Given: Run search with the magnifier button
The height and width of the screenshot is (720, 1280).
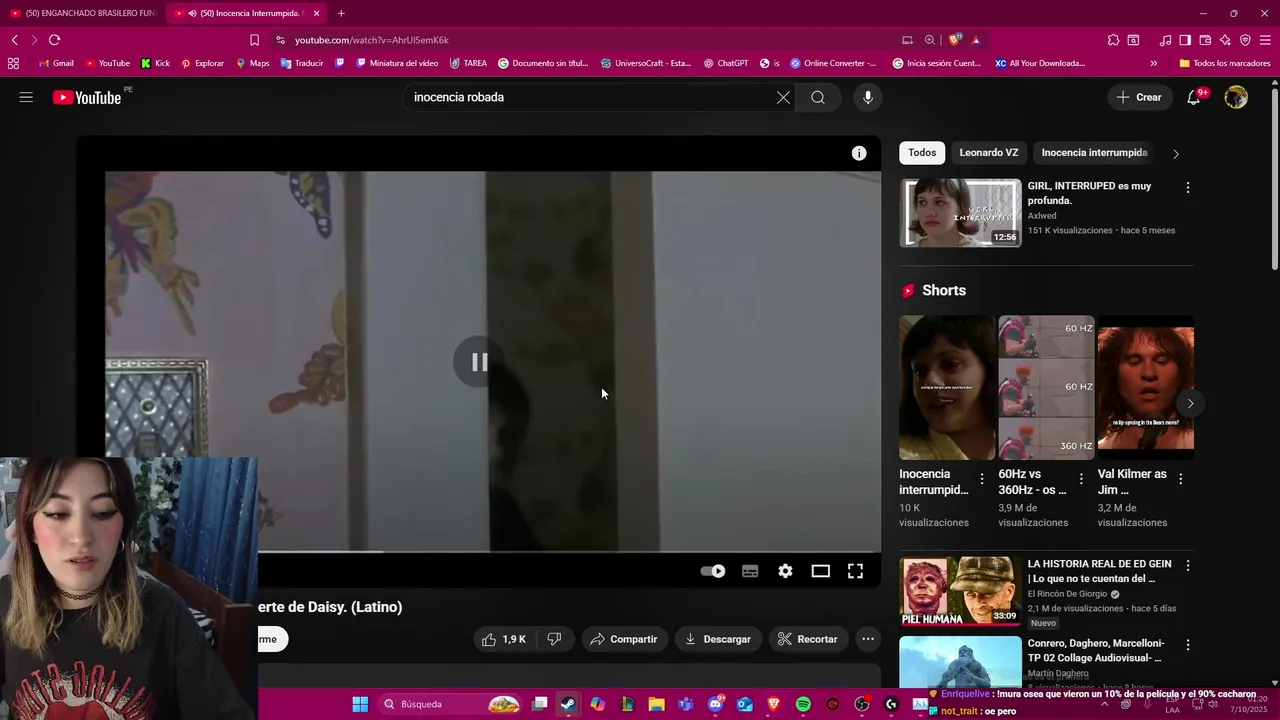Looking at the screenshot, I should coord(818,97).
